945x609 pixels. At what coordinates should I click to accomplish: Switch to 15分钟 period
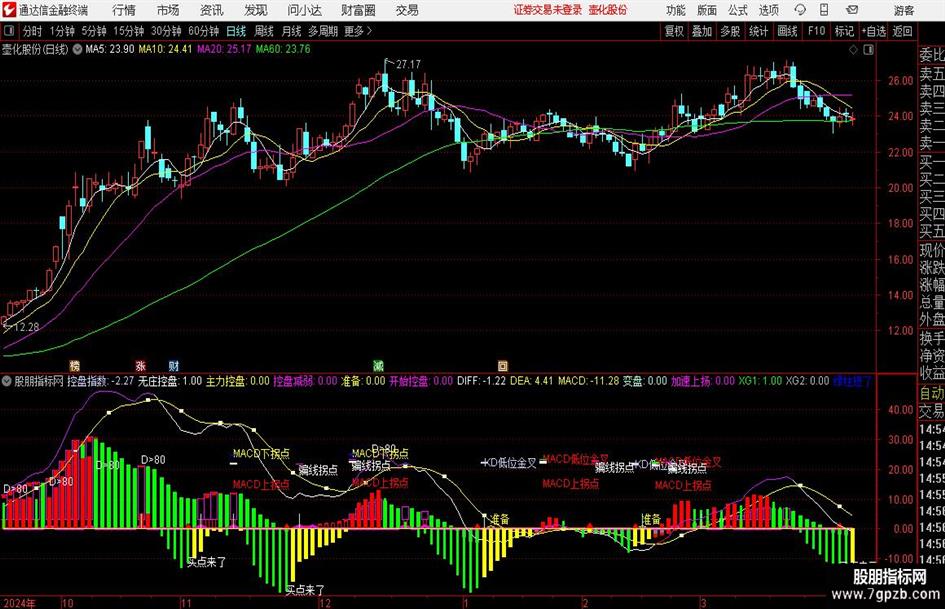(x=128, y=31)
